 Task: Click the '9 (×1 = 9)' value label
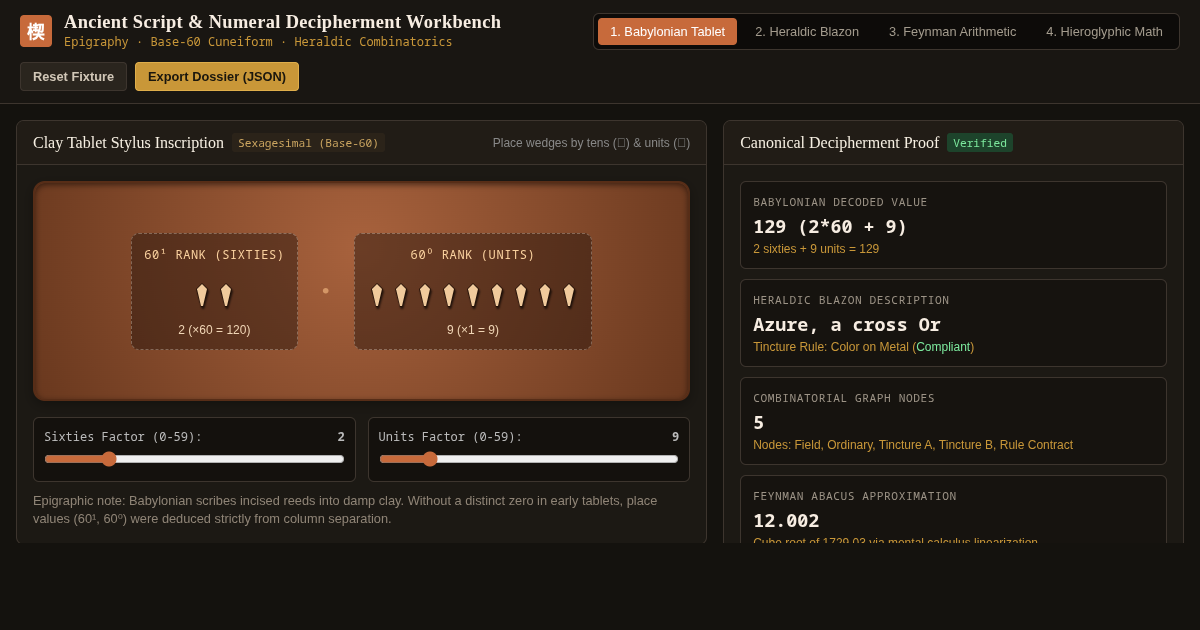tap(473, 330)
